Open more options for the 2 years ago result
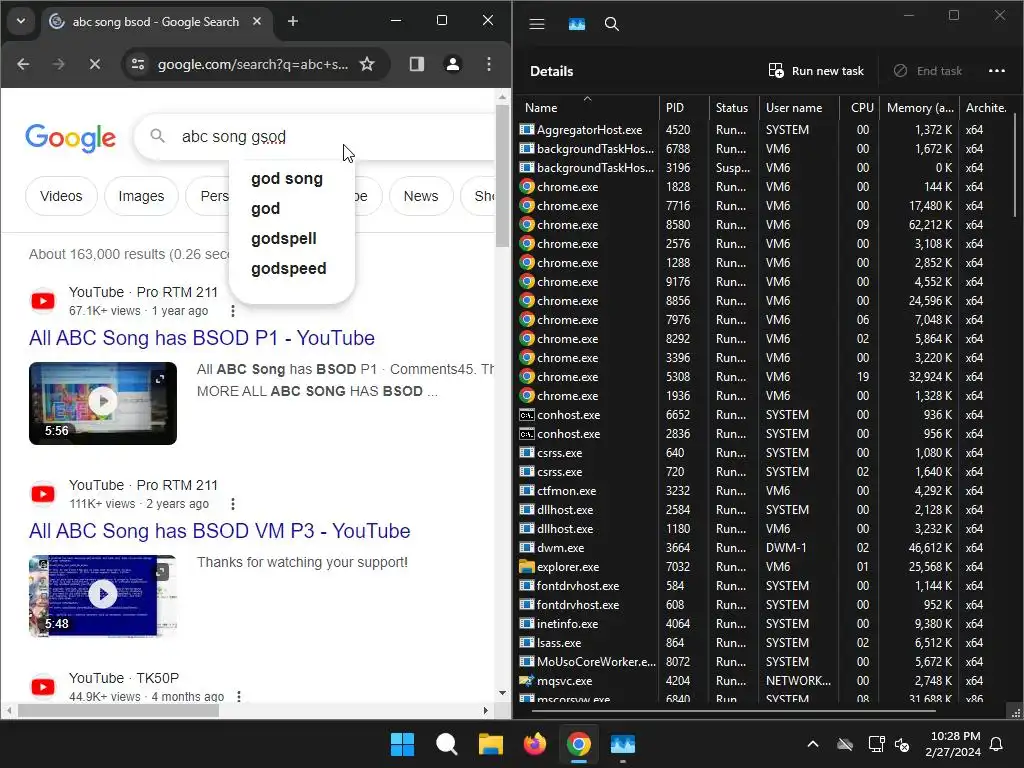This screenshot has width=1024, height=768. [232, 504]
